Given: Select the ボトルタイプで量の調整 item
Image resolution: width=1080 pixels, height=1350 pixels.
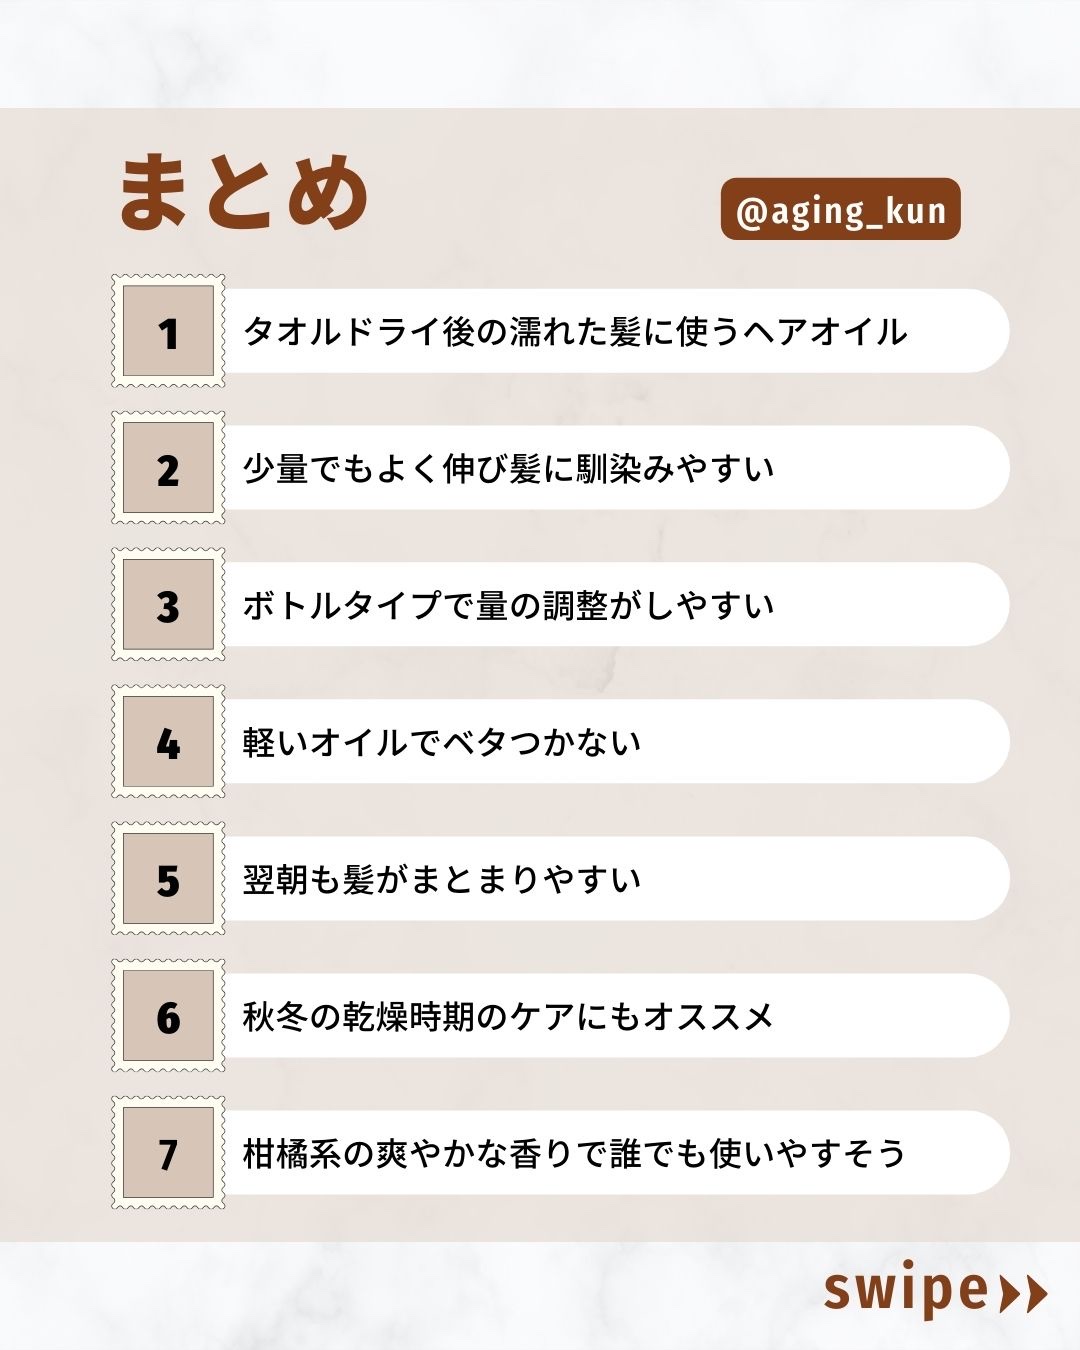Looking at the screenshot, I should [509, 606].
